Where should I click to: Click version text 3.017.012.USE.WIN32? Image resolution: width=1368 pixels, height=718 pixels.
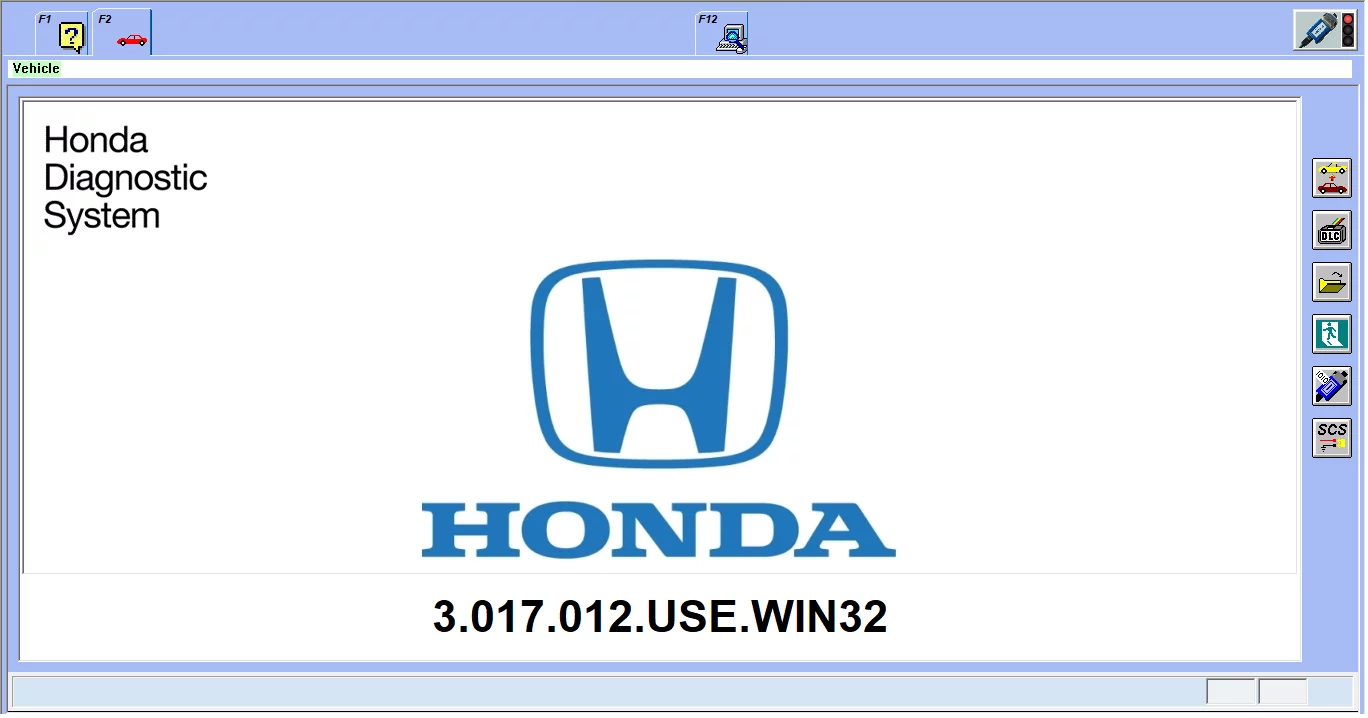point(661,617)
